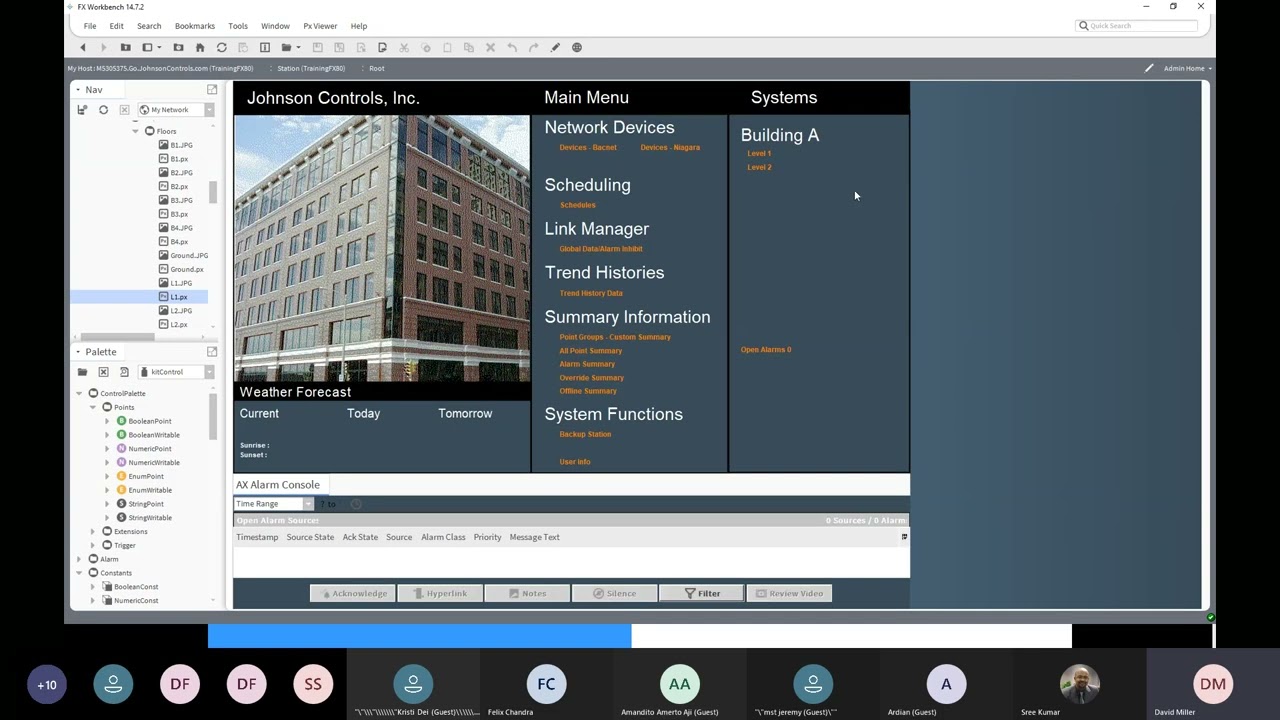The image size is (1280, 720).
Task: Open the Backup Station link
Action: coord(585,434)
